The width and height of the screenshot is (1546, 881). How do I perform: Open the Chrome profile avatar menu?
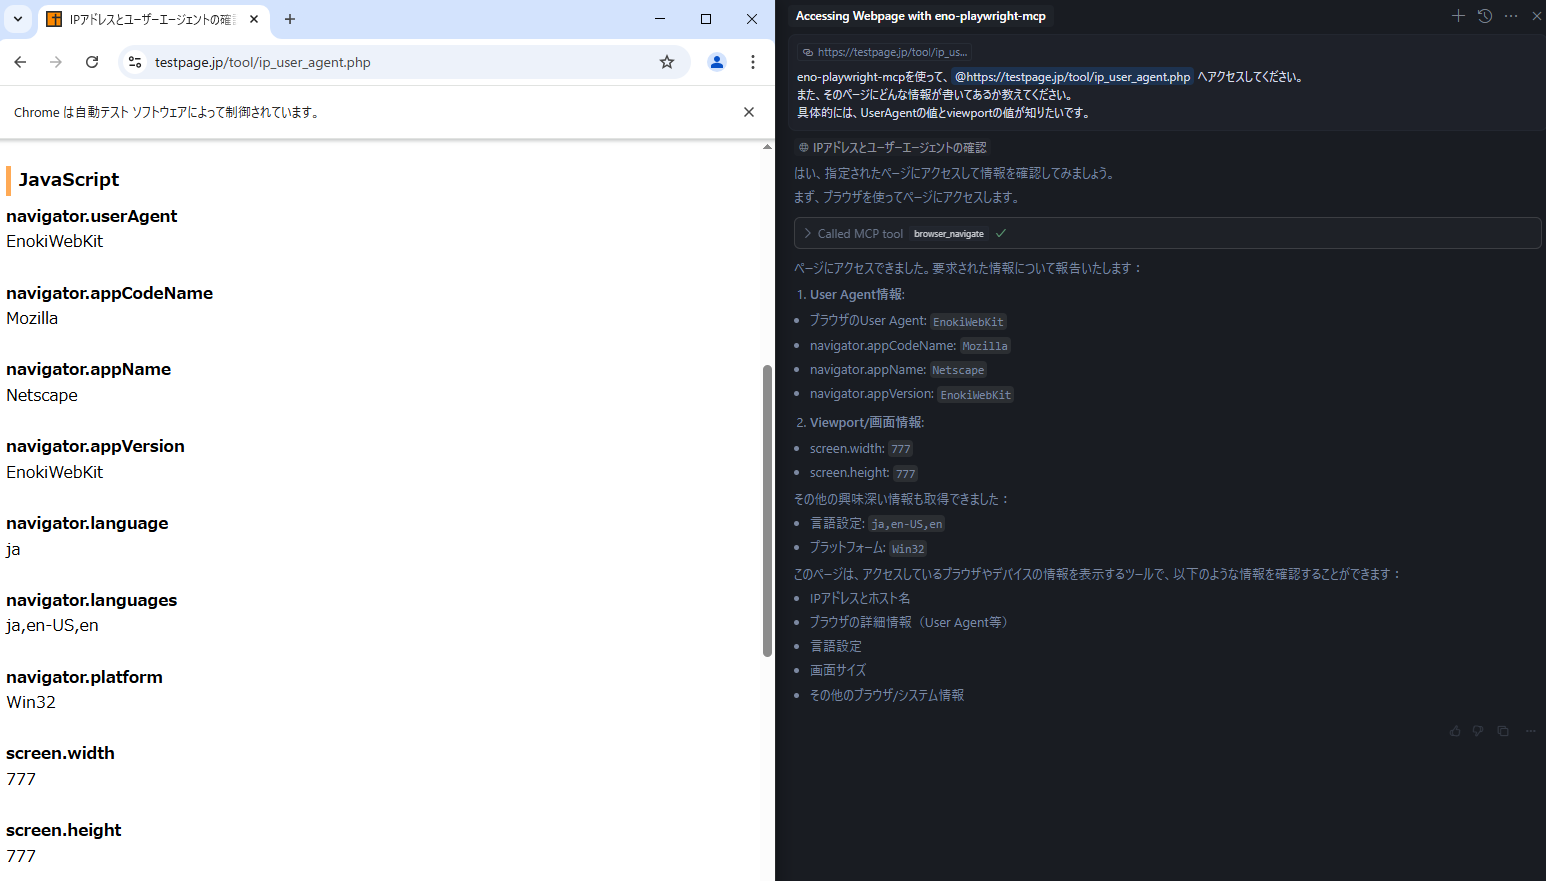click(x=717, y=62)
